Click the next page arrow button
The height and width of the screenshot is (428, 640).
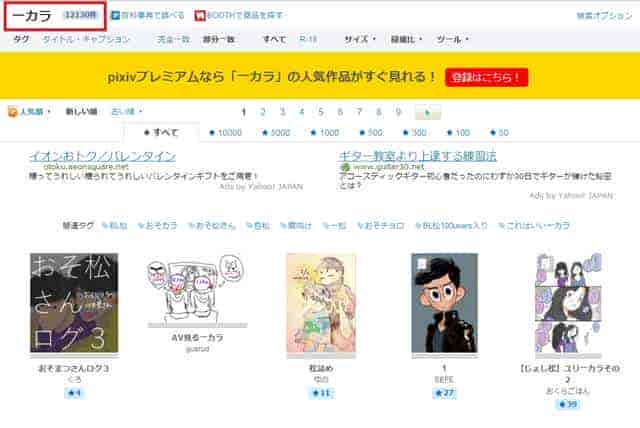tap(427, 112)
